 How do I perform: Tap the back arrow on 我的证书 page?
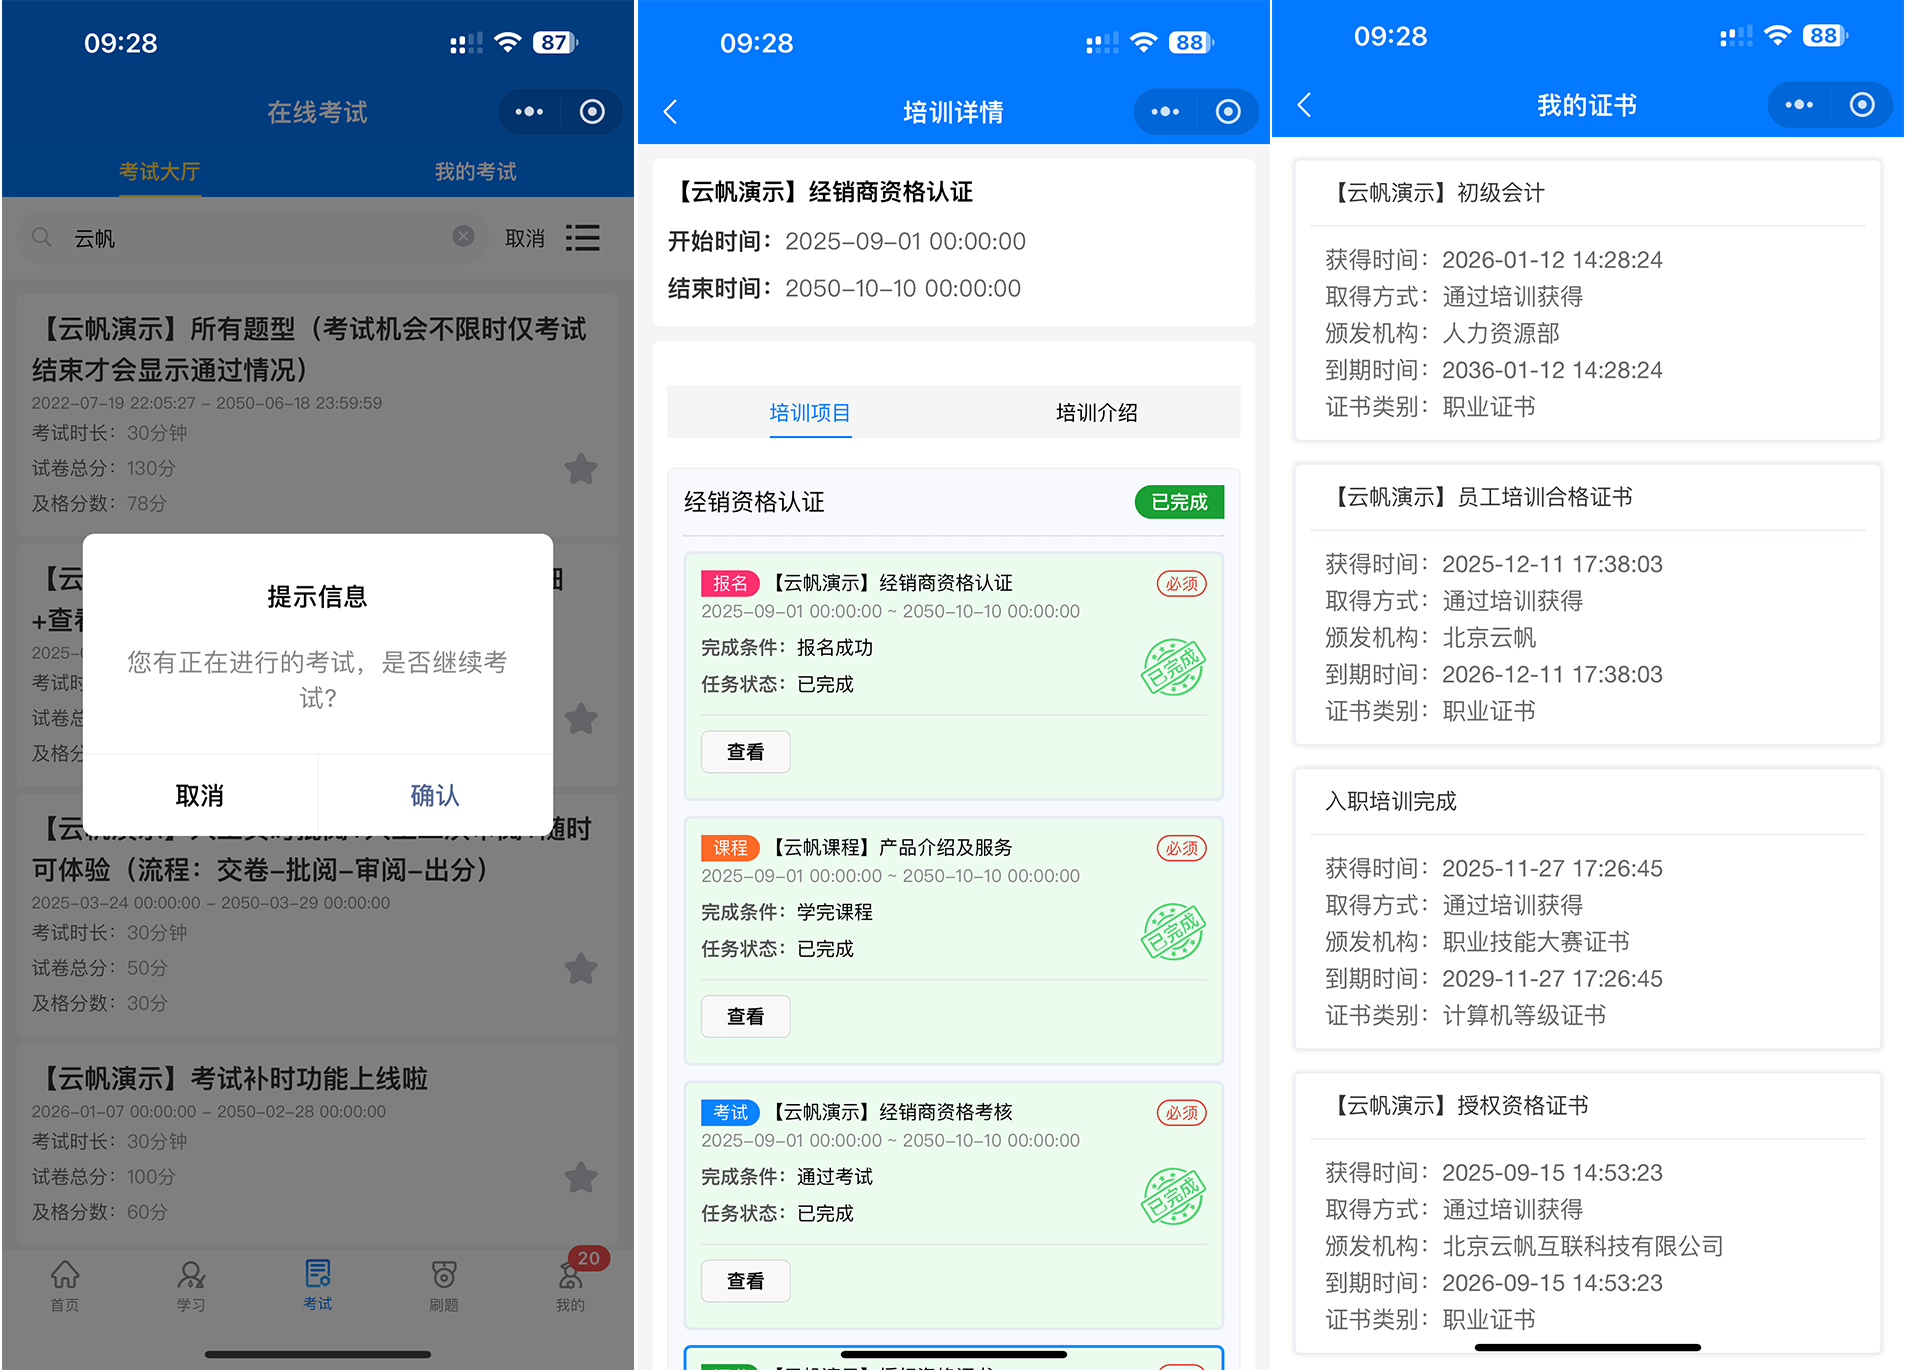[x=1304, y=104]
